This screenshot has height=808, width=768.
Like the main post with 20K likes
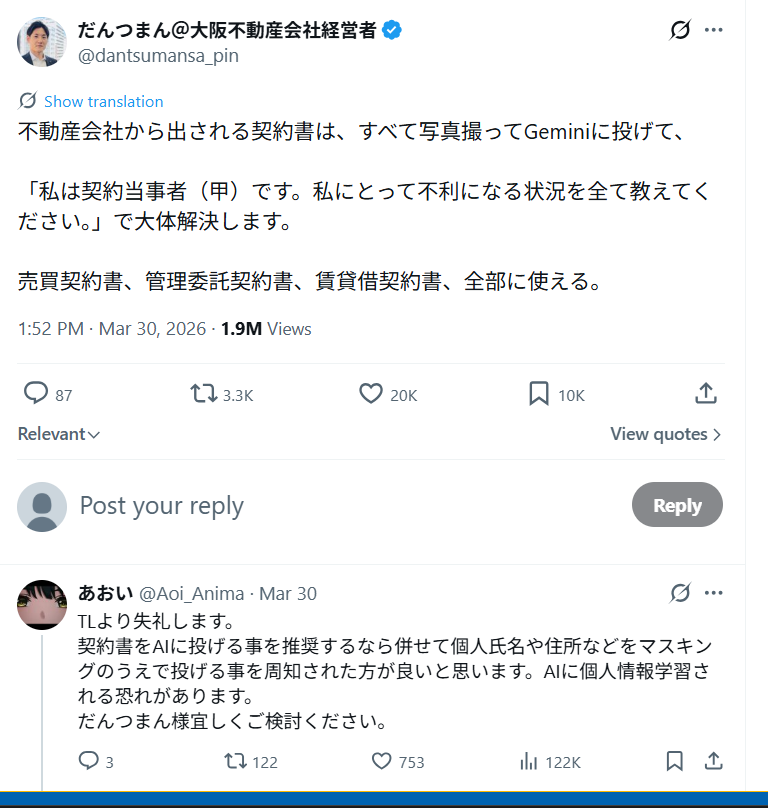[x=371, y=394]
